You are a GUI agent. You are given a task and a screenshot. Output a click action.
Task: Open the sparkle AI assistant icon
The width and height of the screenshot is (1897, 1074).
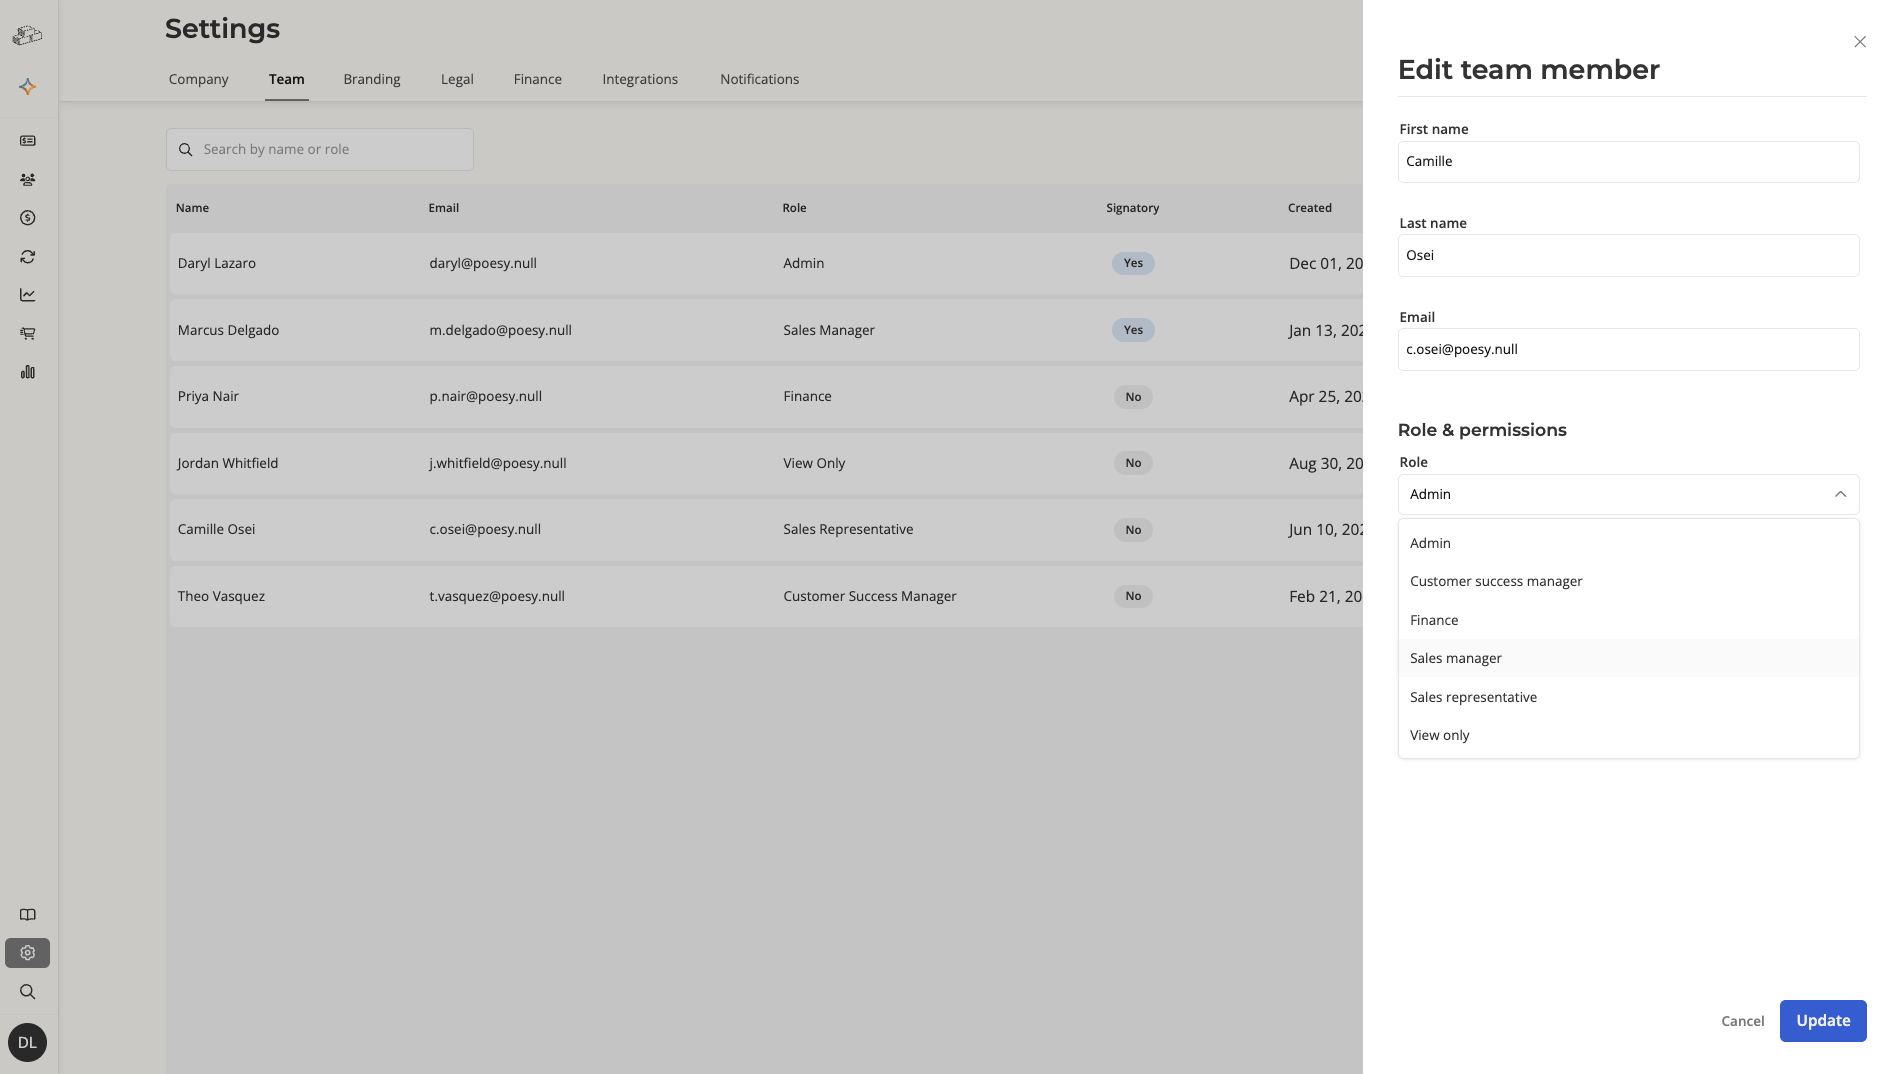[28, 87]
